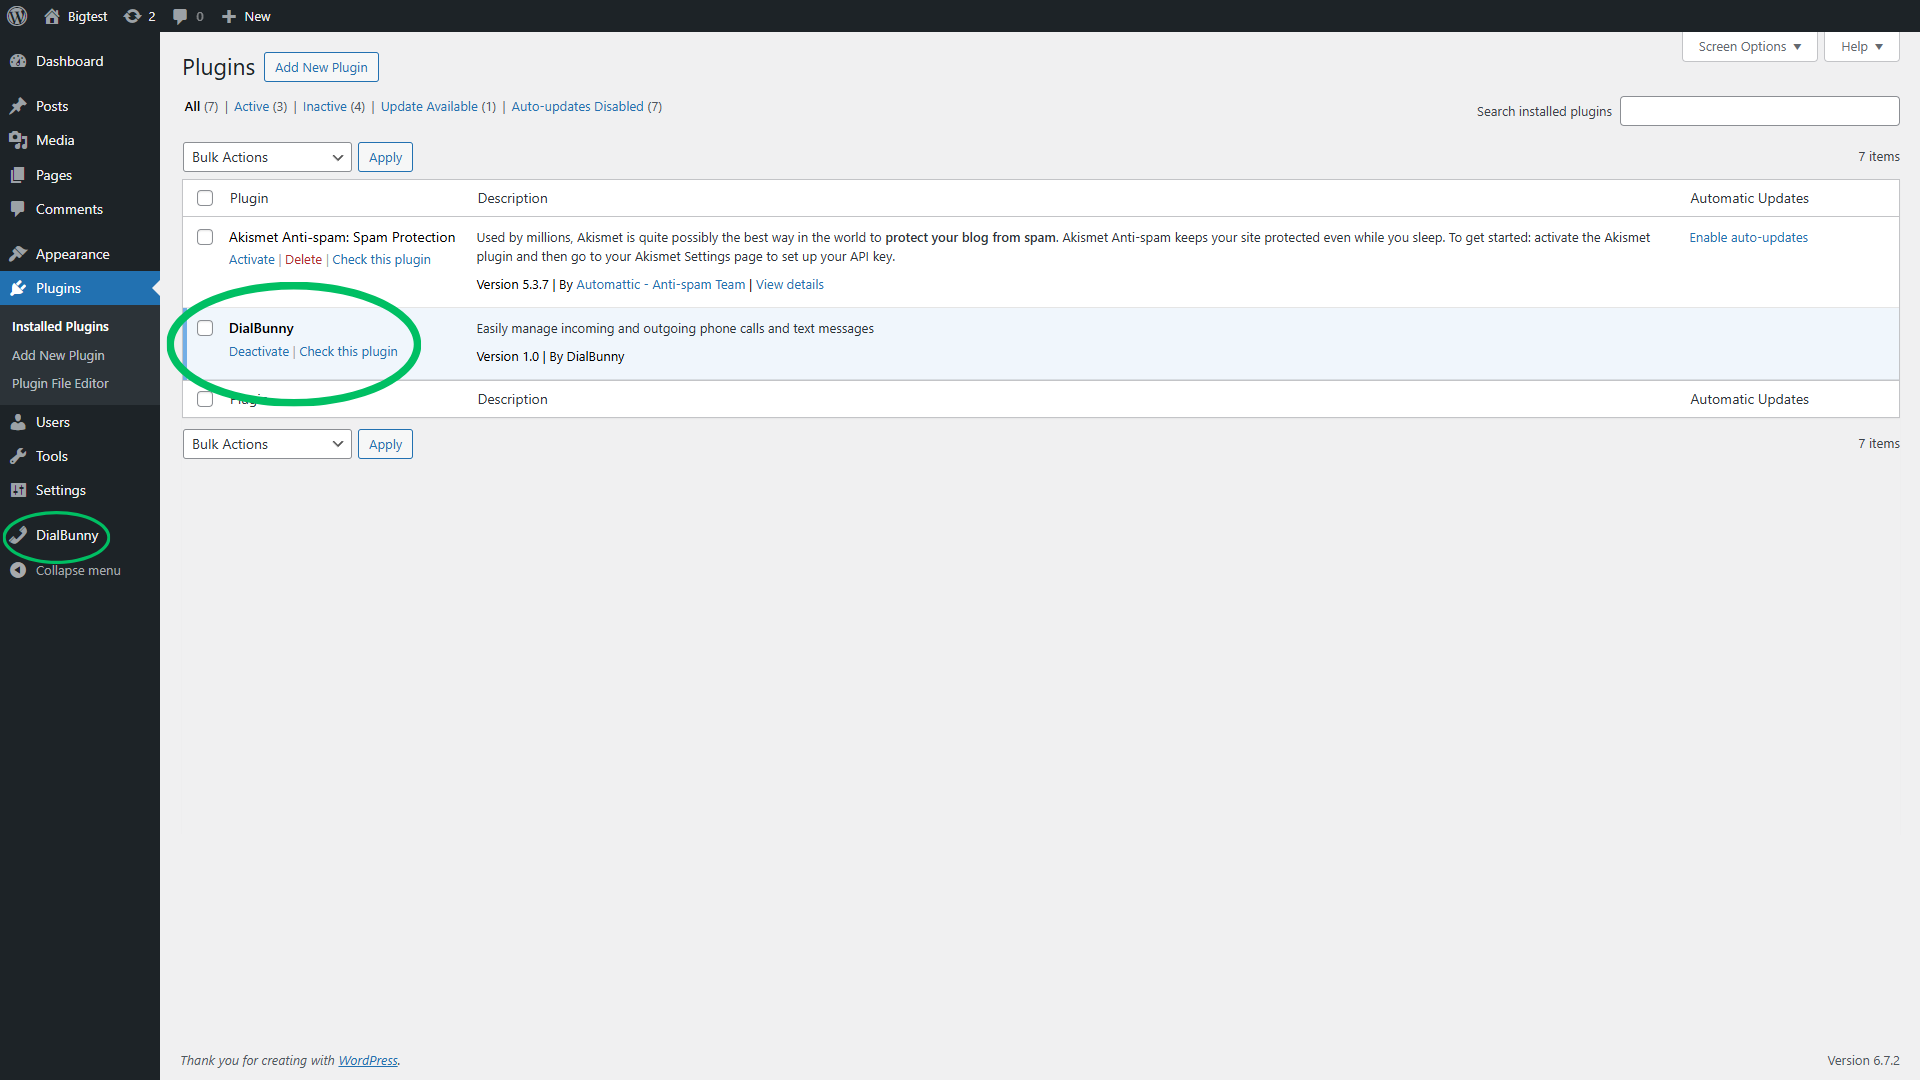Show only Active plugins
The height and width of the screenshot is (1080, 1920).
pos(251,106)
